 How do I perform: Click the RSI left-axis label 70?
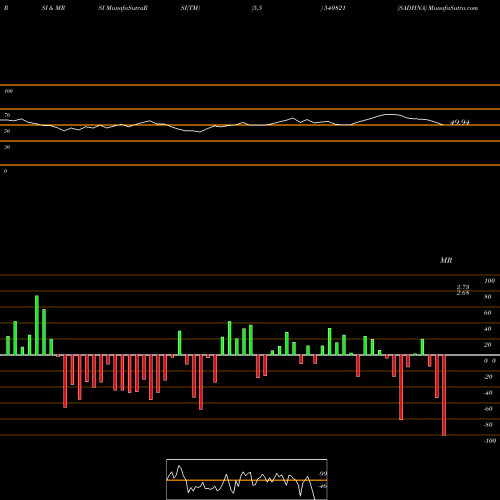7,115
